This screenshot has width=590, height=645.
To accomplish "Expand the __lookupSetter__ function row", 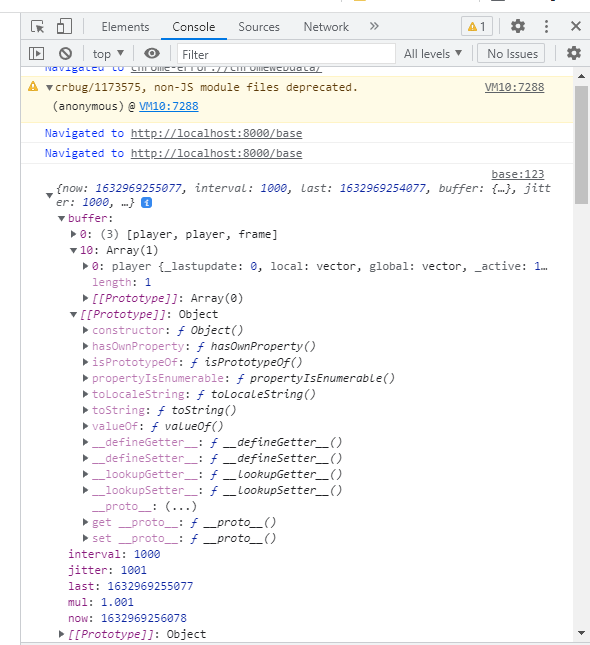I will (x=85, y=490).
